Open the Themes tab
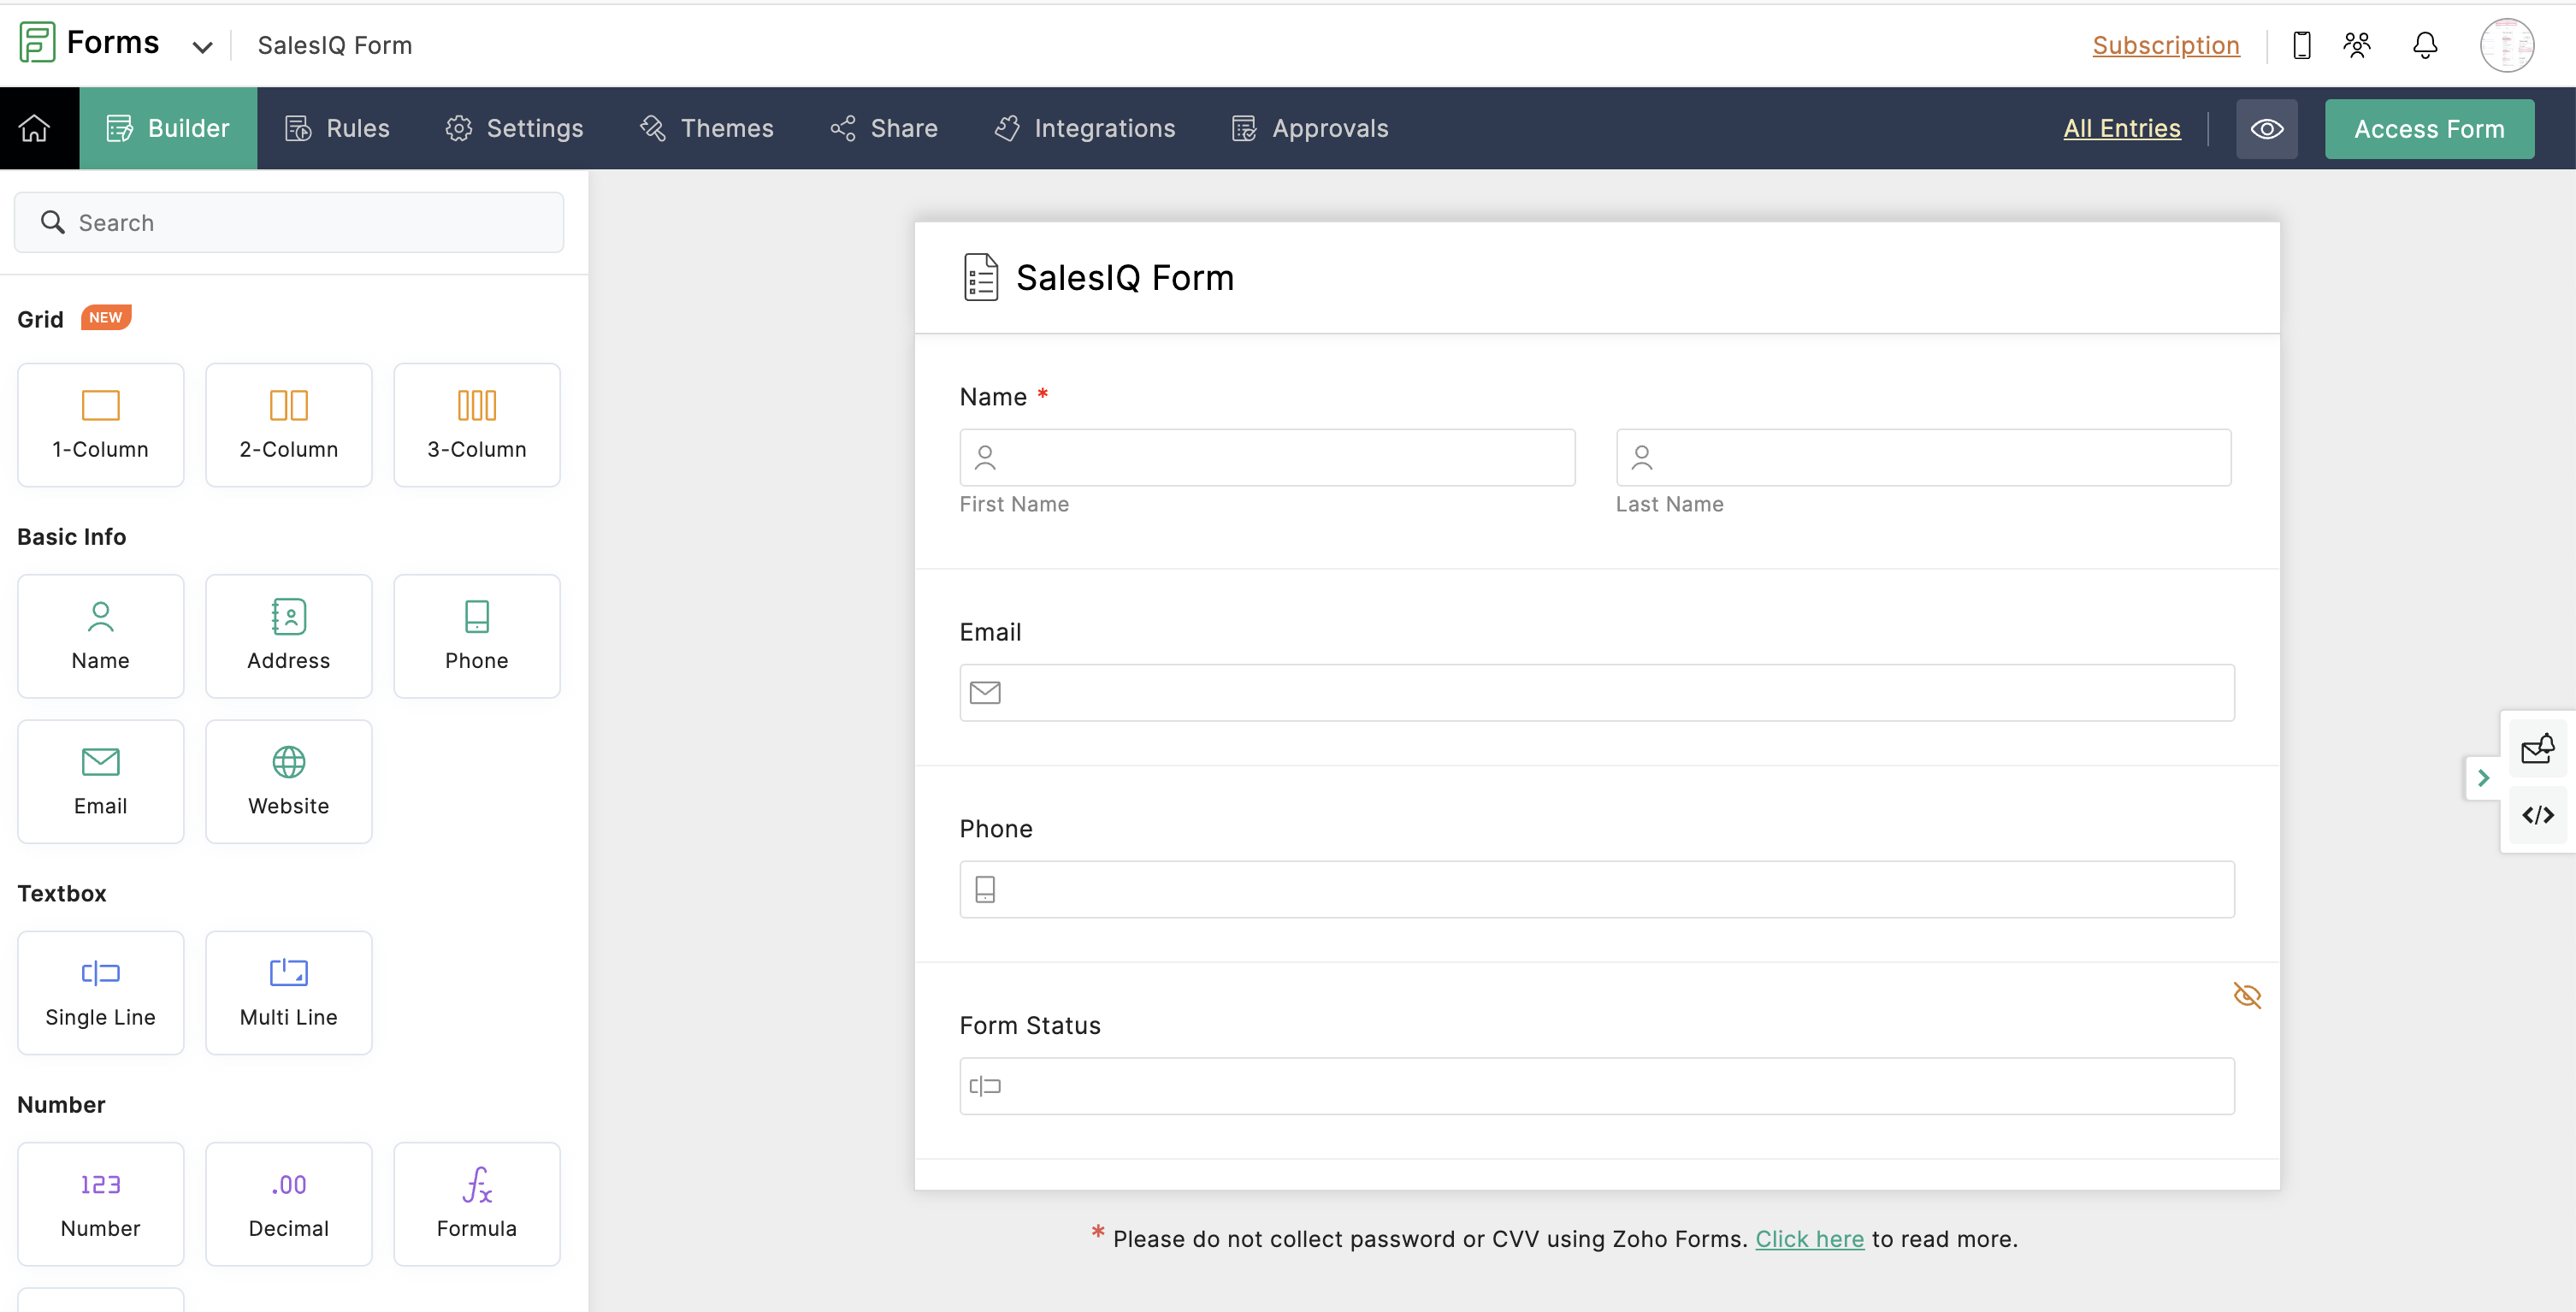Screen dimensions: 2576x1312 pyautogui.click(x=706, y=128)
